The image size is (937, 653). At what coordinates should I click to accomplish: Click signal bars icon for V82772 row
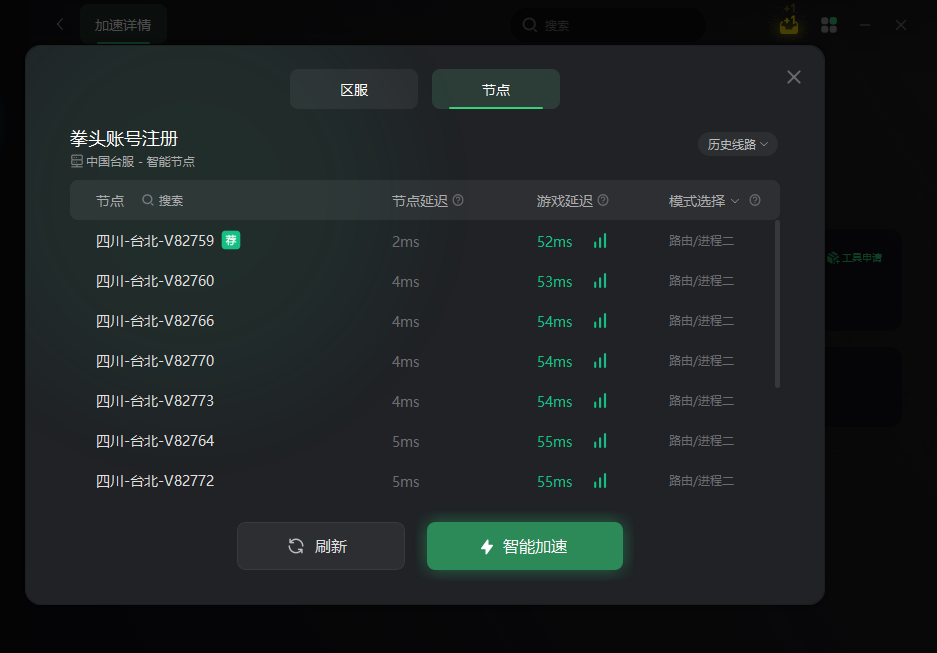pyautogui.click(x=600, y=481)
